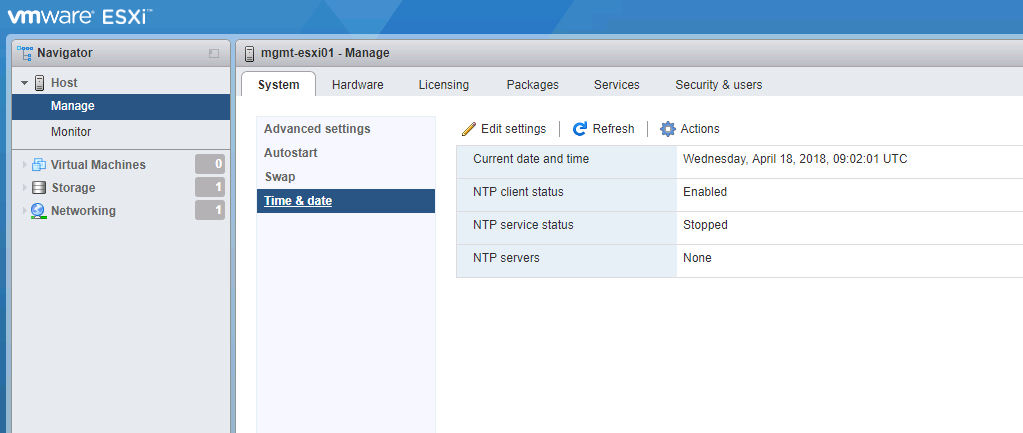Switch to the Hardware tab
The width and height of the screenshot is (1023, 433).
[x=357, y=85]
